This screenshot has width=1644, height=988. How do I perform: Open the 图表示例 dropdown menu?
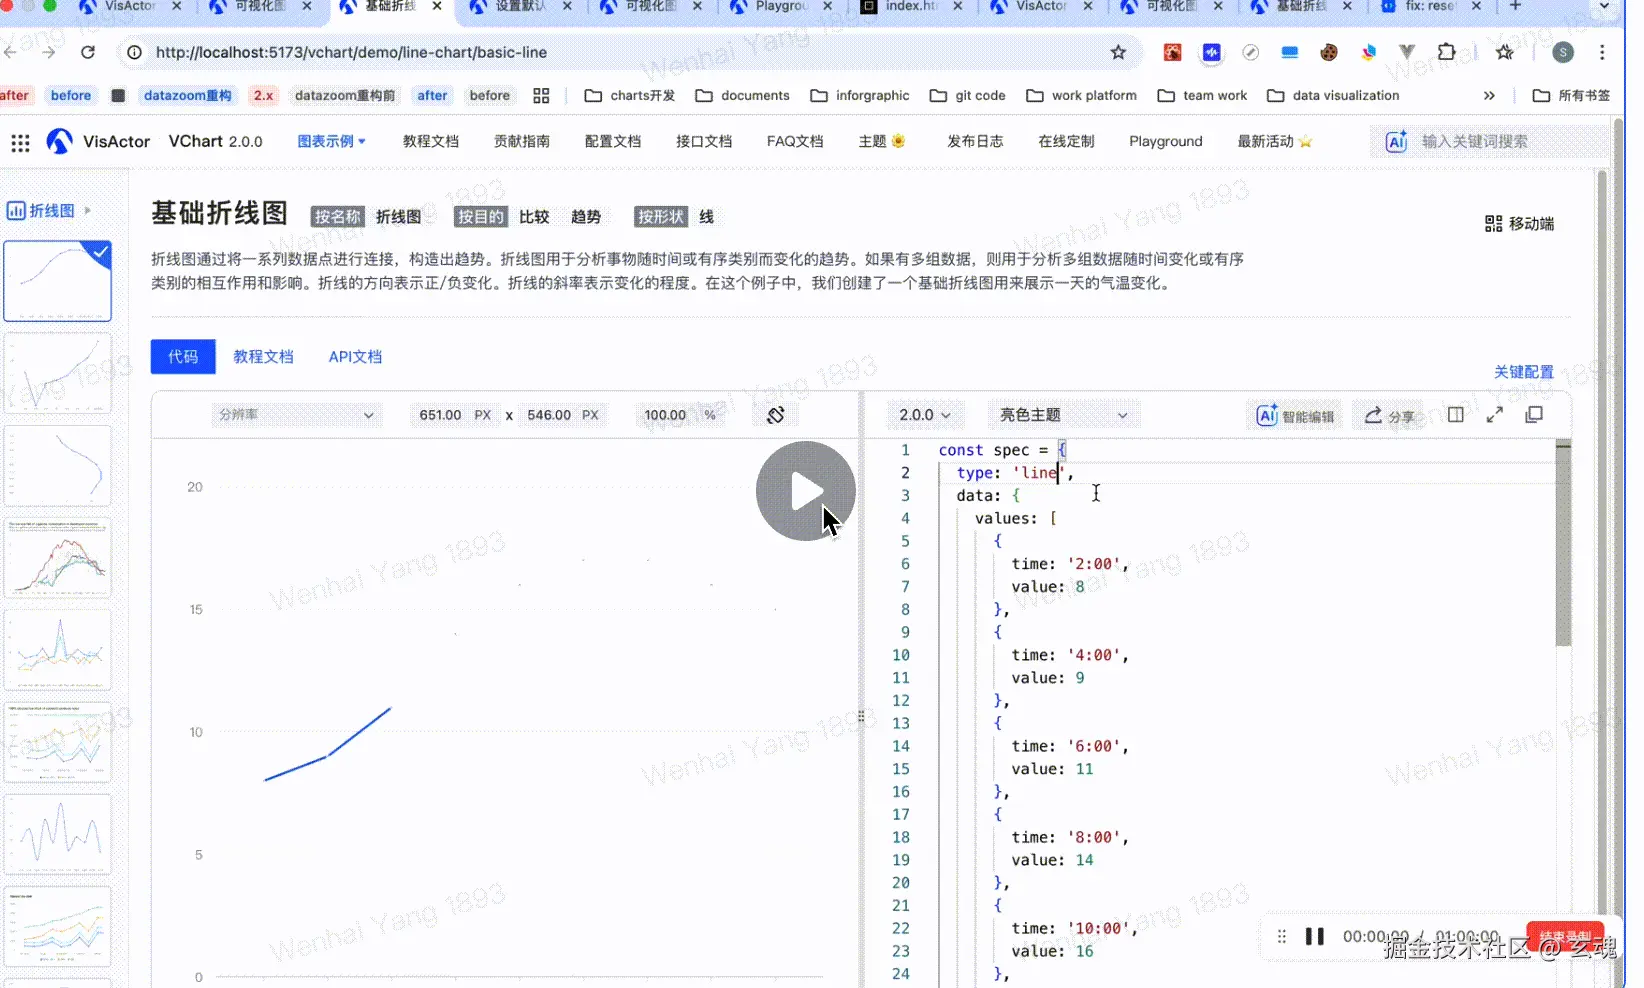click(x=331, y=141)
